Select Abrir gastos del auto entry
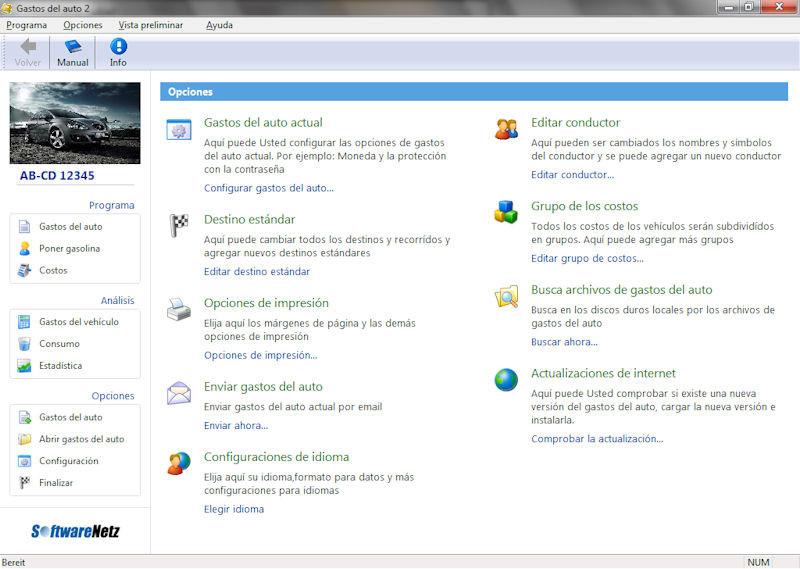This screenshot has height=569, width=800. click(82, 439)
